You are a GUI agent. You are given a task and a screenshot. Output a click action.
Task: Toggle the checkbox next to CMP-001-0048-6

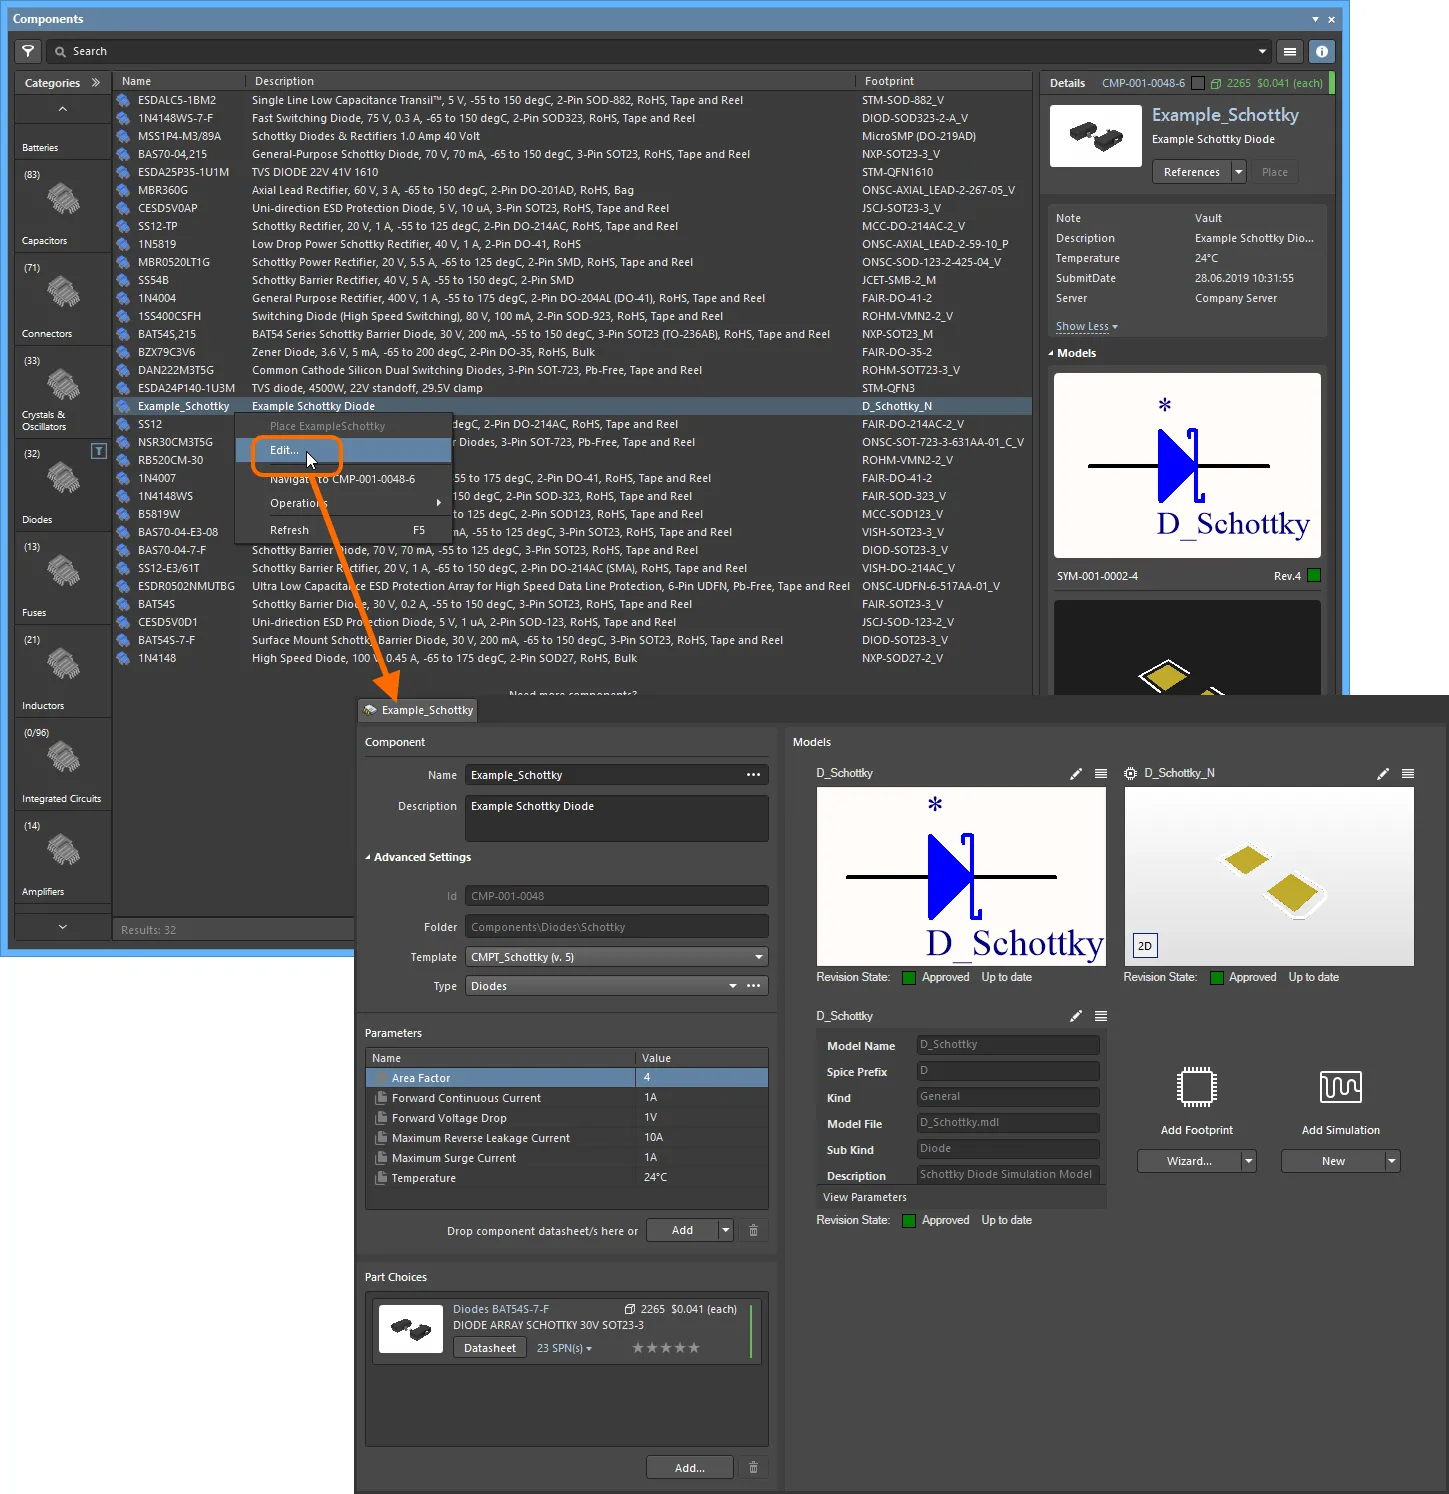(x=1198, y=84)
